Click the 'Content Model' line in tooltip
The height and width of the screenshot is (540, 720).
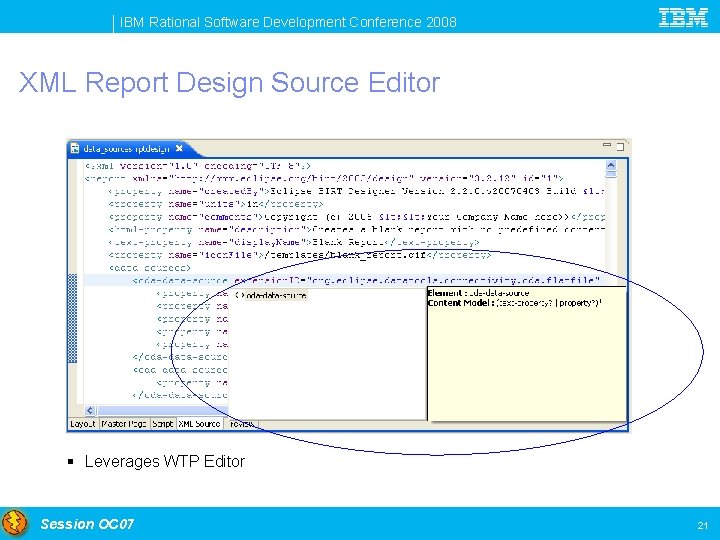pyautogui.click(x=514, y=303)
